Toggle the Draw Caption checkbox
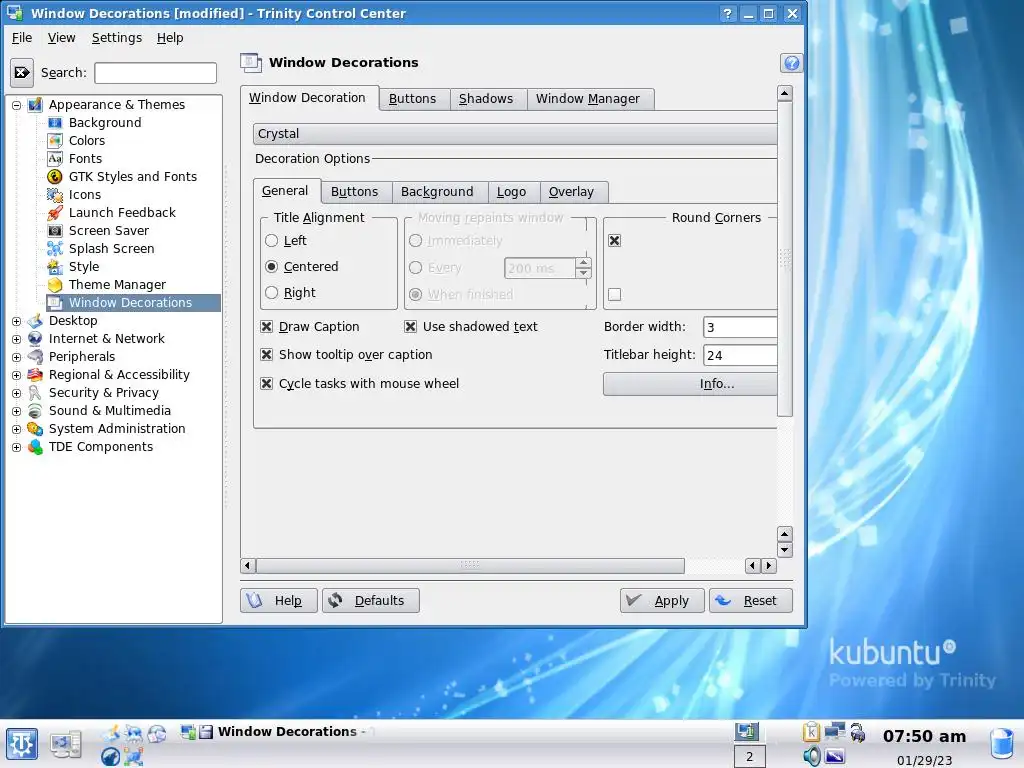The image size is (1024, 768). [x=266, y=327]
